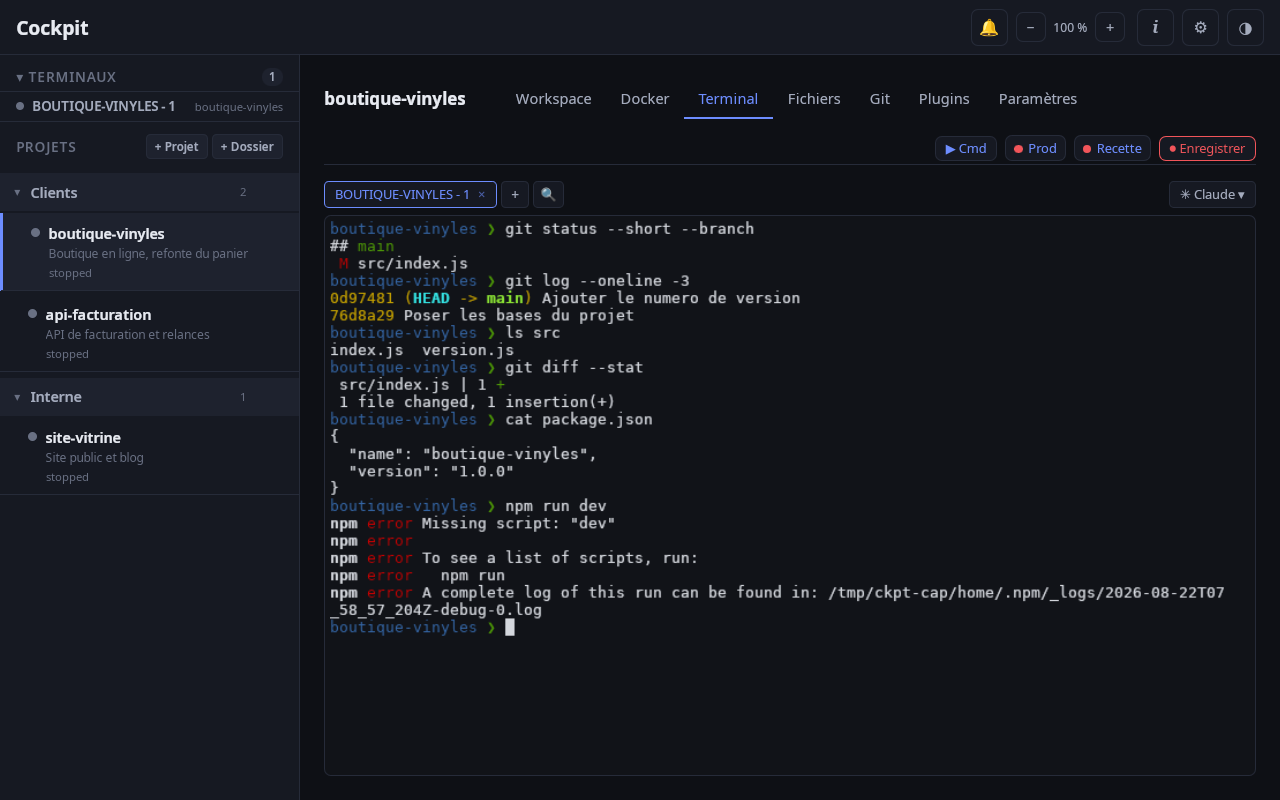The width and height of the screenshot is (1280, 800).
Task: Select the BOUTIQUE-VINYLES - 1 sidebar terminal
Action: pyautogui.click(x=150, y=106)
